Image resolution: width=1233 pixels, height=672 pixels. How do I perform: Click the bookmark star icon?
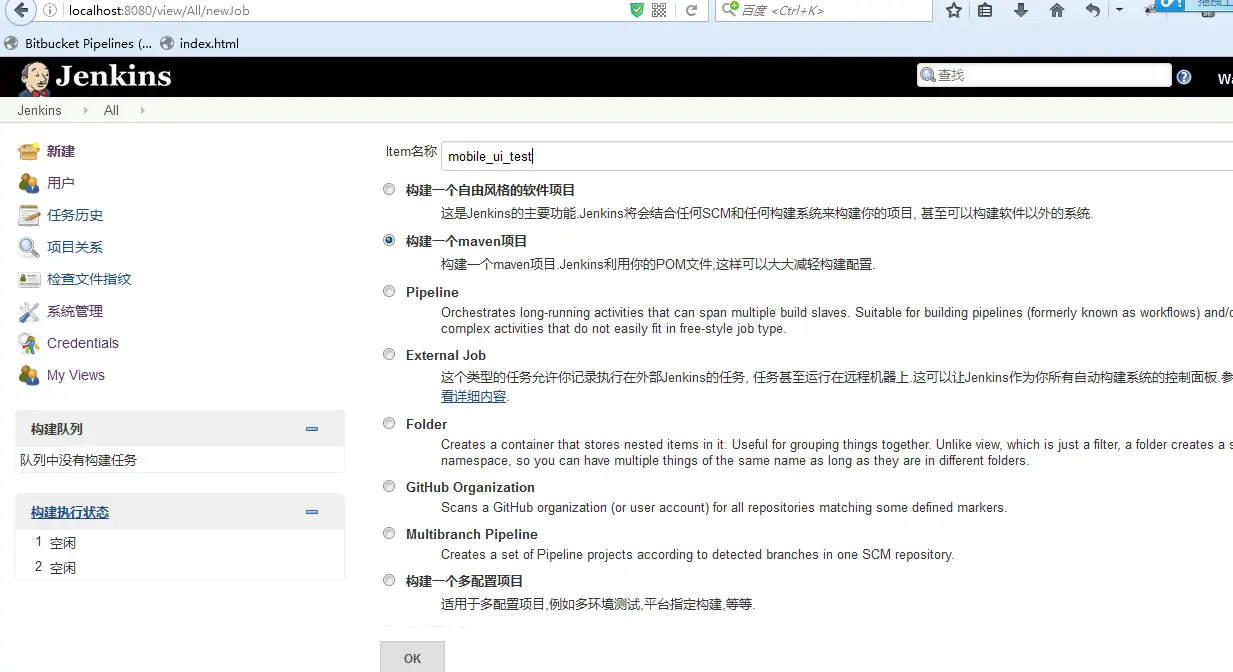pos(954,10)
